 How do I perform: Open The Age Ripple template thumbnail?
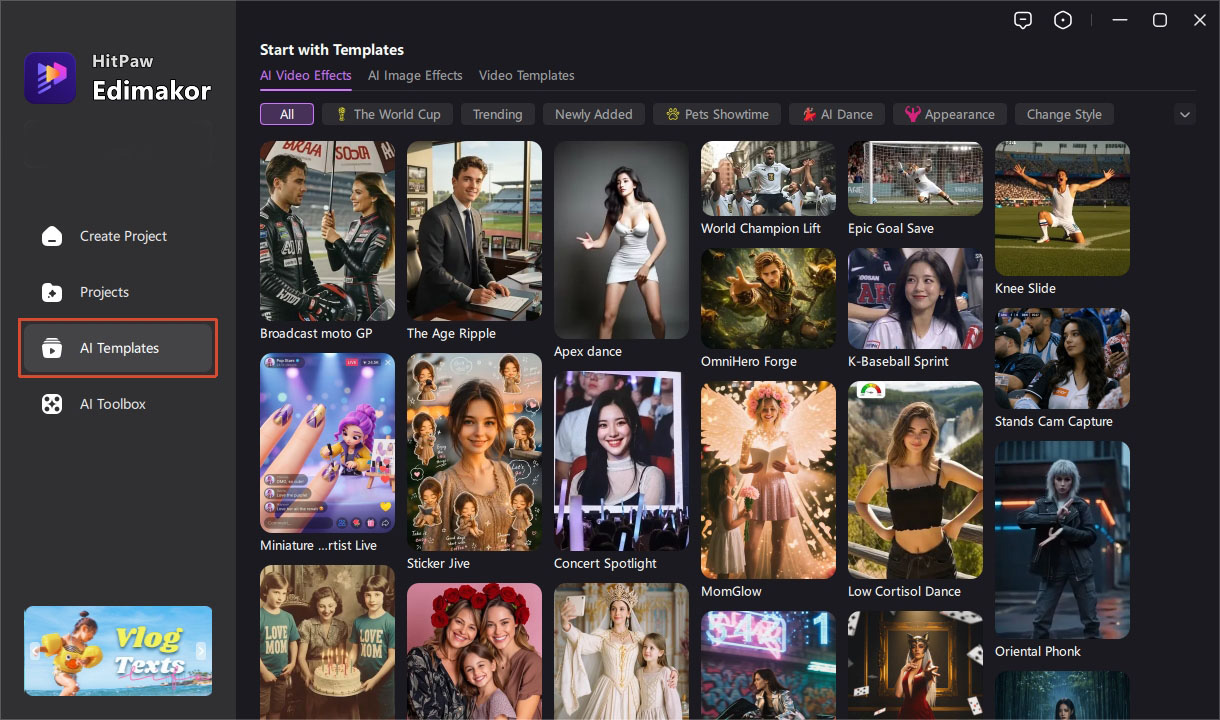click(474, 231)
